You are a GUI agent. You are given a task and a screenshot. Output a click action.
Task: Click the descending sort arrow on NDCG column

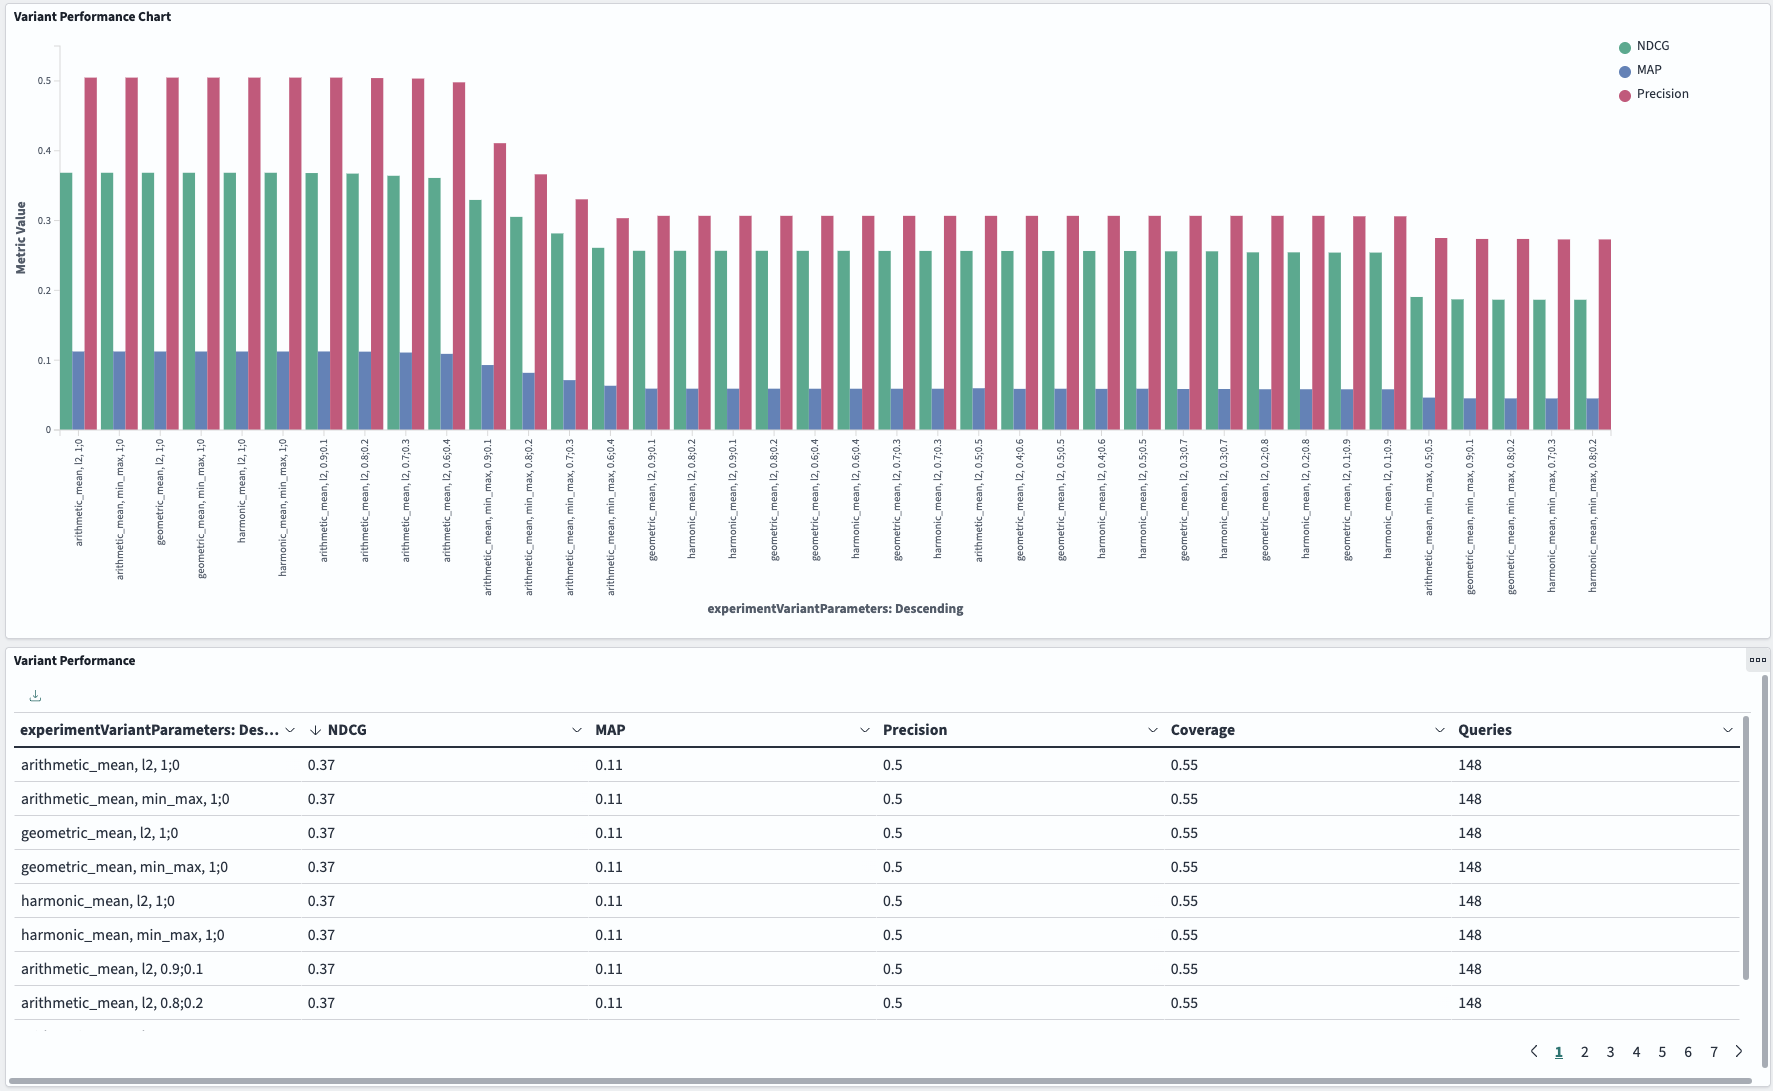tap(316, 730)
